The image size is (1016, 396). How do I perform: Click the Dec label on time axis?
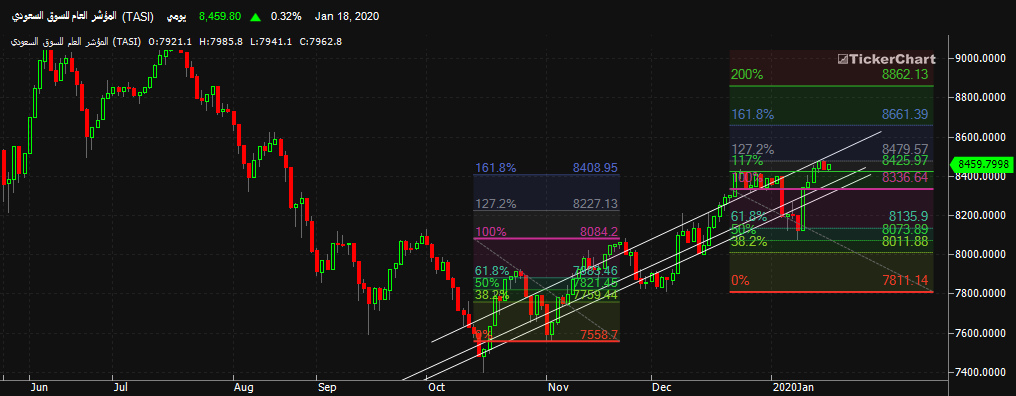663,388
